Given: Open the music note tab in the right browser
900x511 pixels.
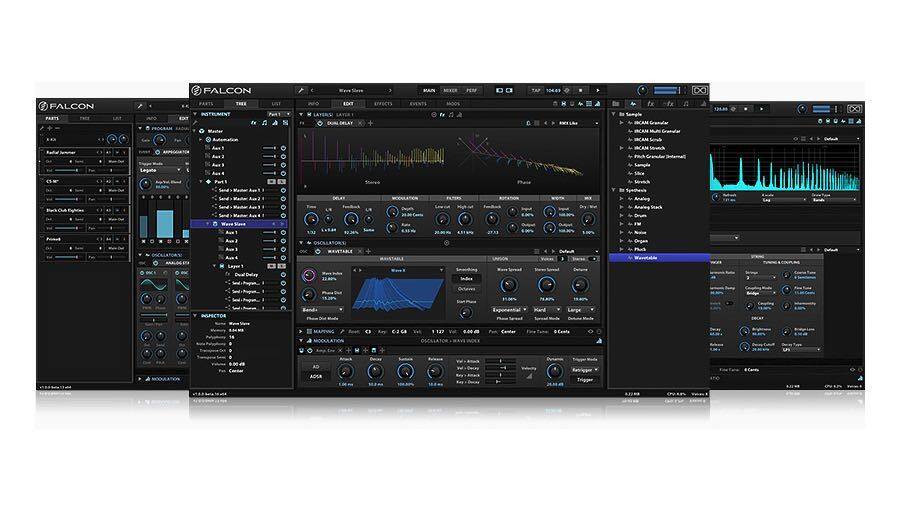Looking at the screenshot, I should (x=686, y=104).
